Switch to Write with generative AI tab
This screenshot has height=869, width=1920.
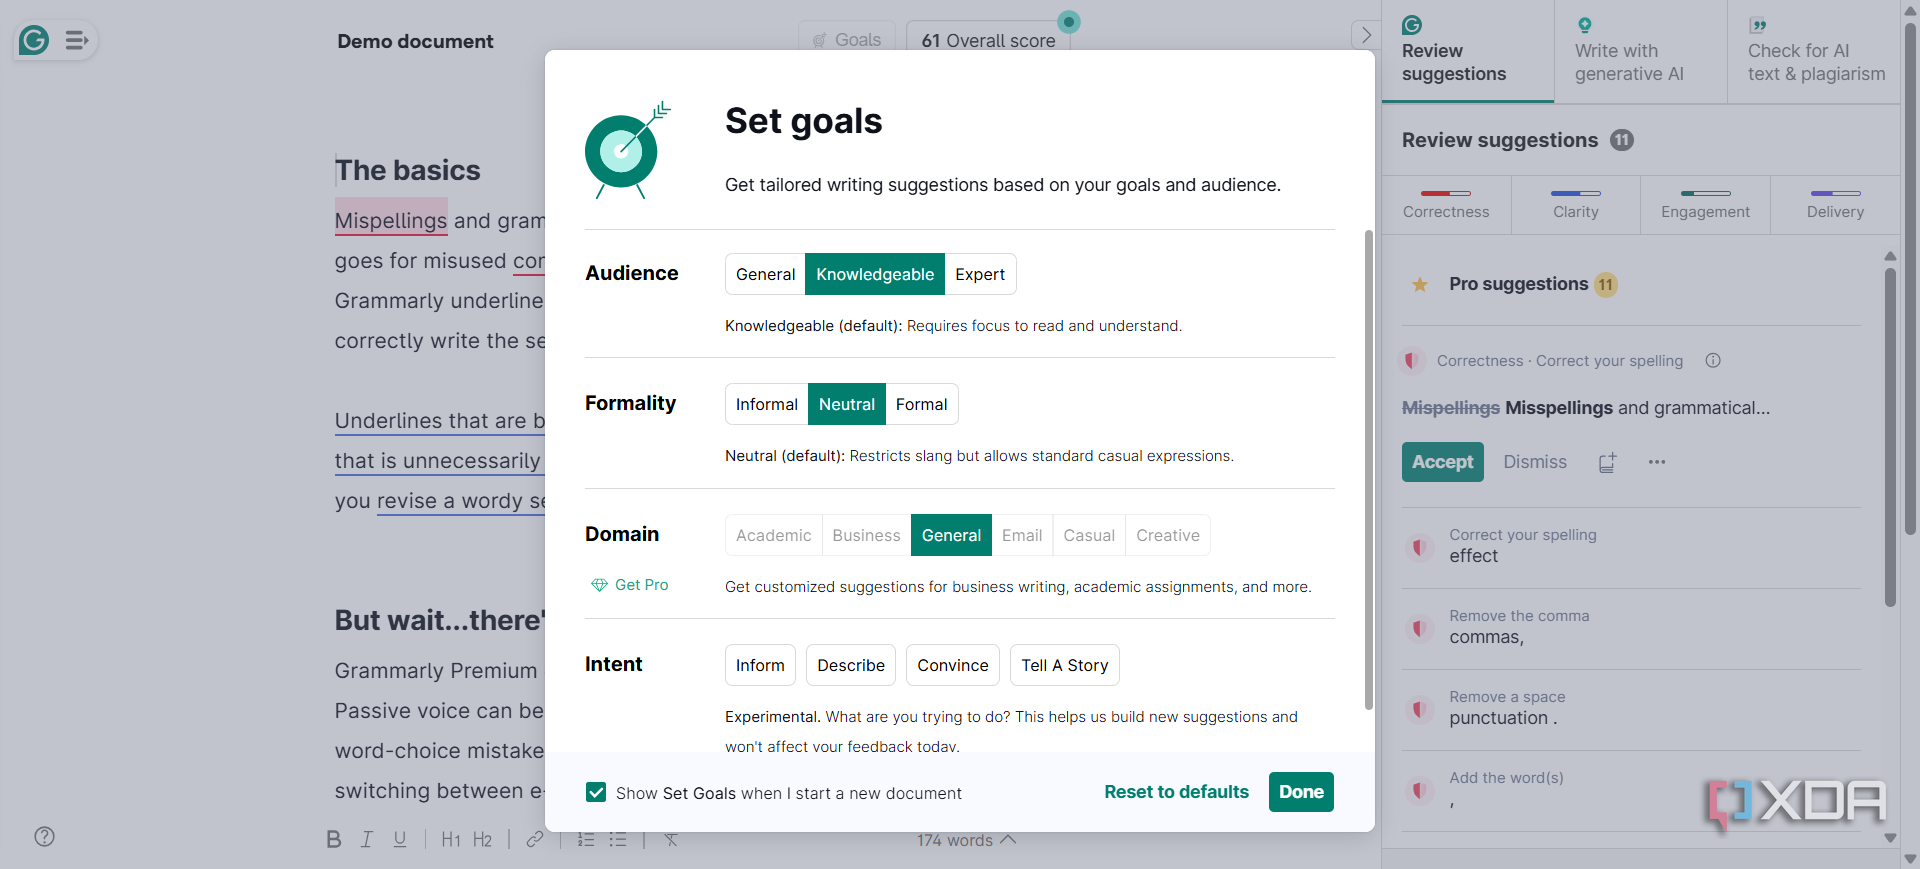pos(1640,51)
